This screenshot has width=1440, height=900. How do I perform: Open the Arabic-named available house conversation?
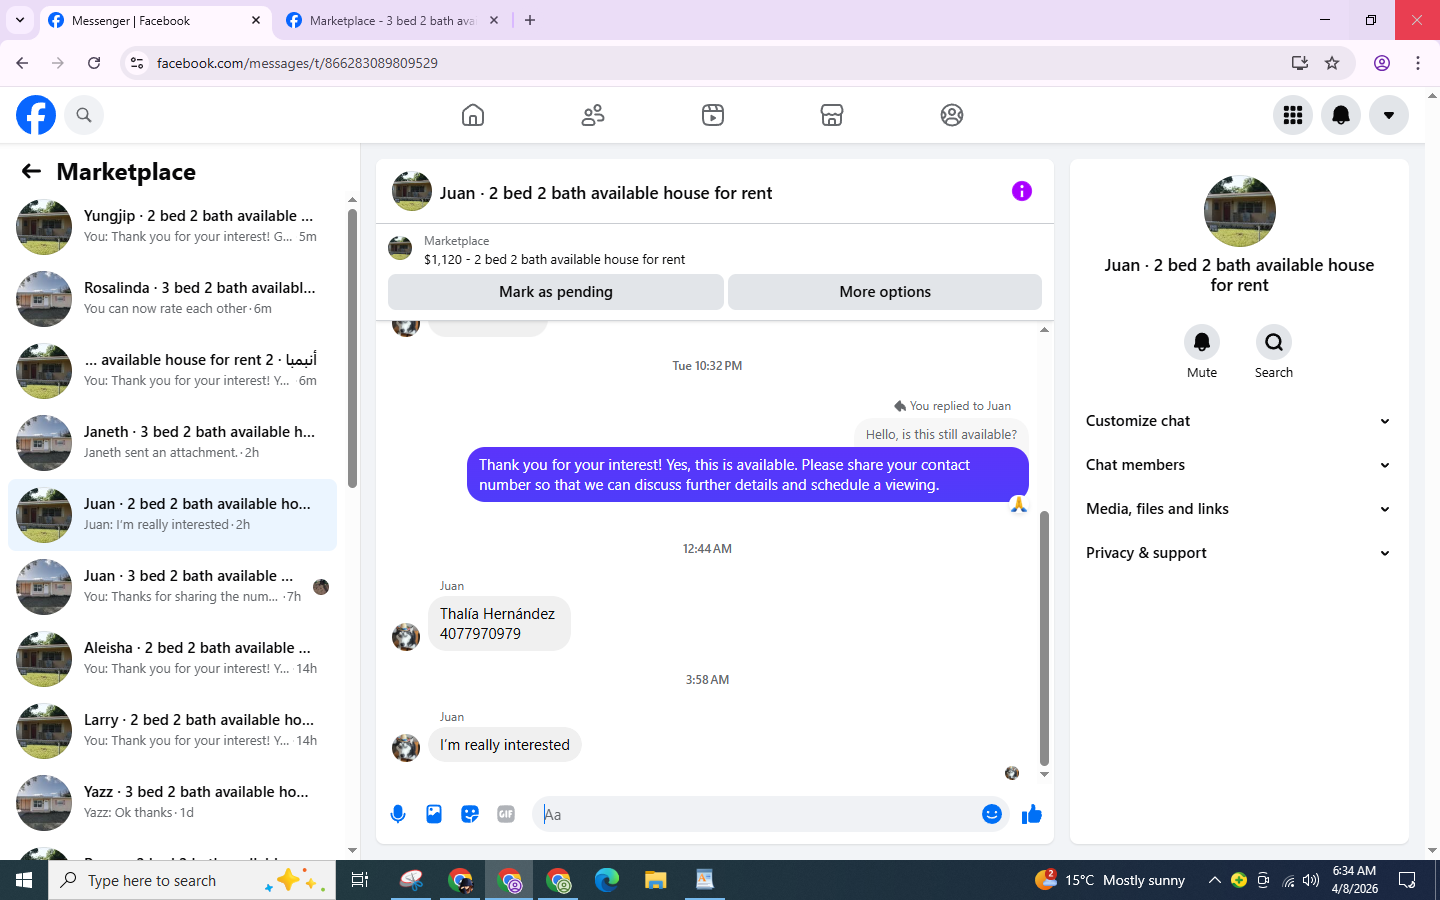172,371
